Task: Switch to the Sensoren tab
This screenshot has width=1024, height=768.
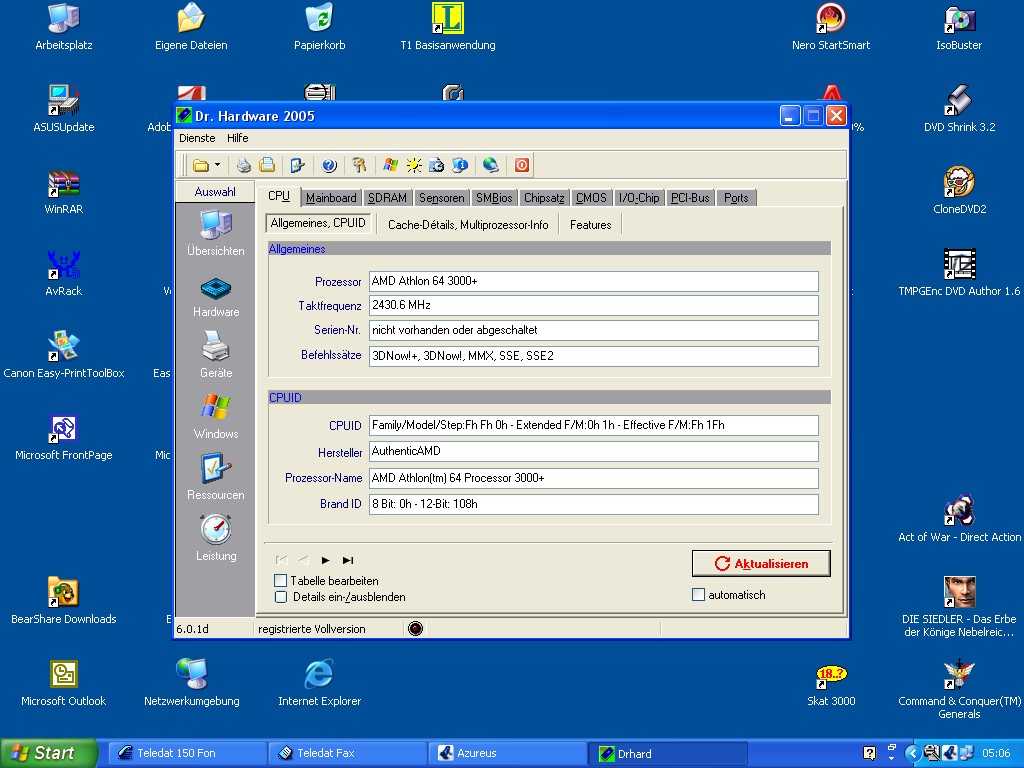Action: click(441, 198)
